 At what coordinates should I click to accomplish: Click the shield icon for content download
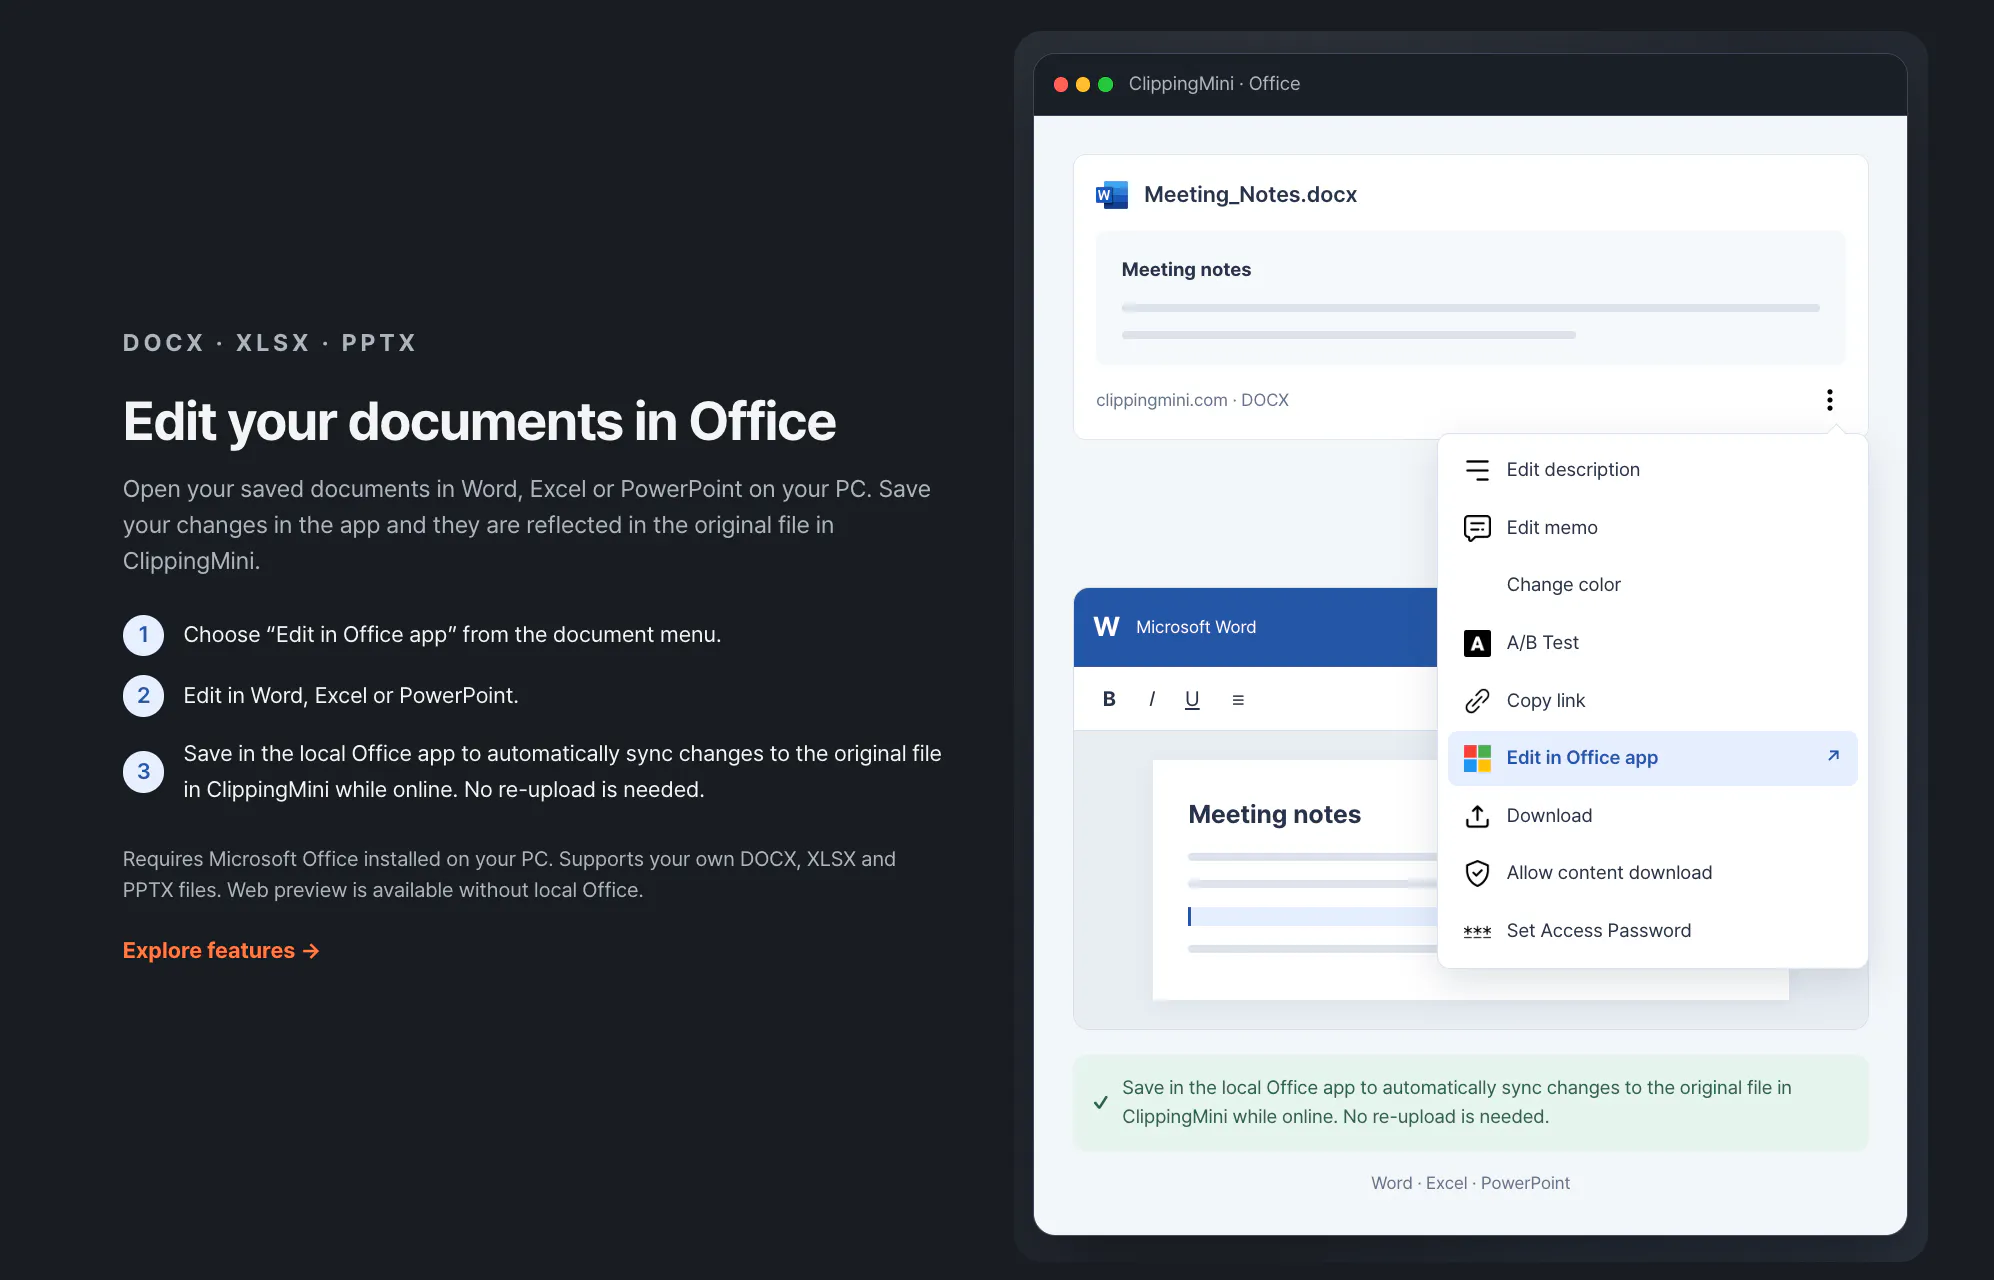point(1477,873)
